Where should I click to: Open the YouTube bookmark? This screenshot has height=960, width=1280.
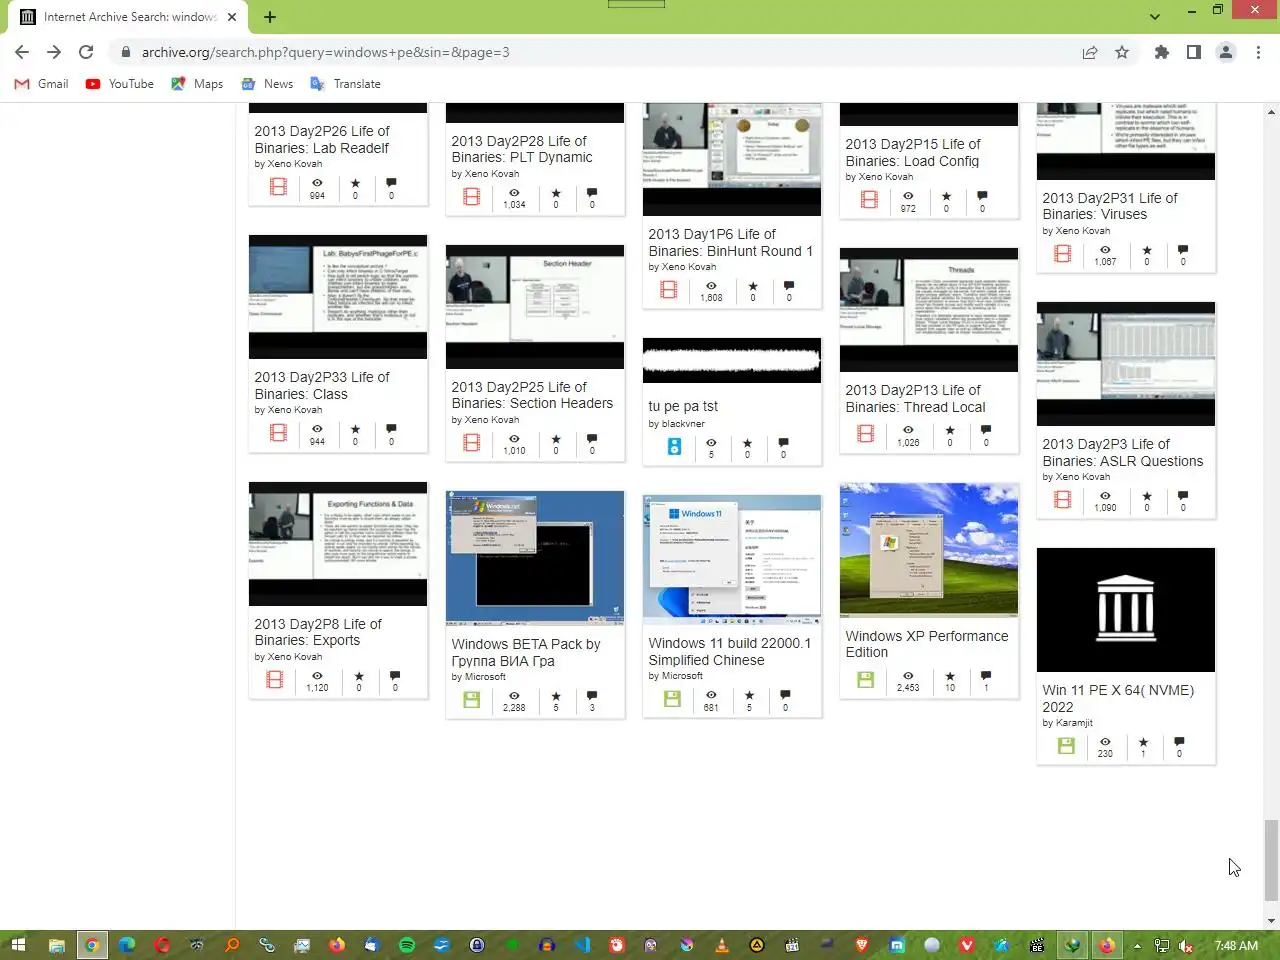pyautogui.click(x=120, y=84)
